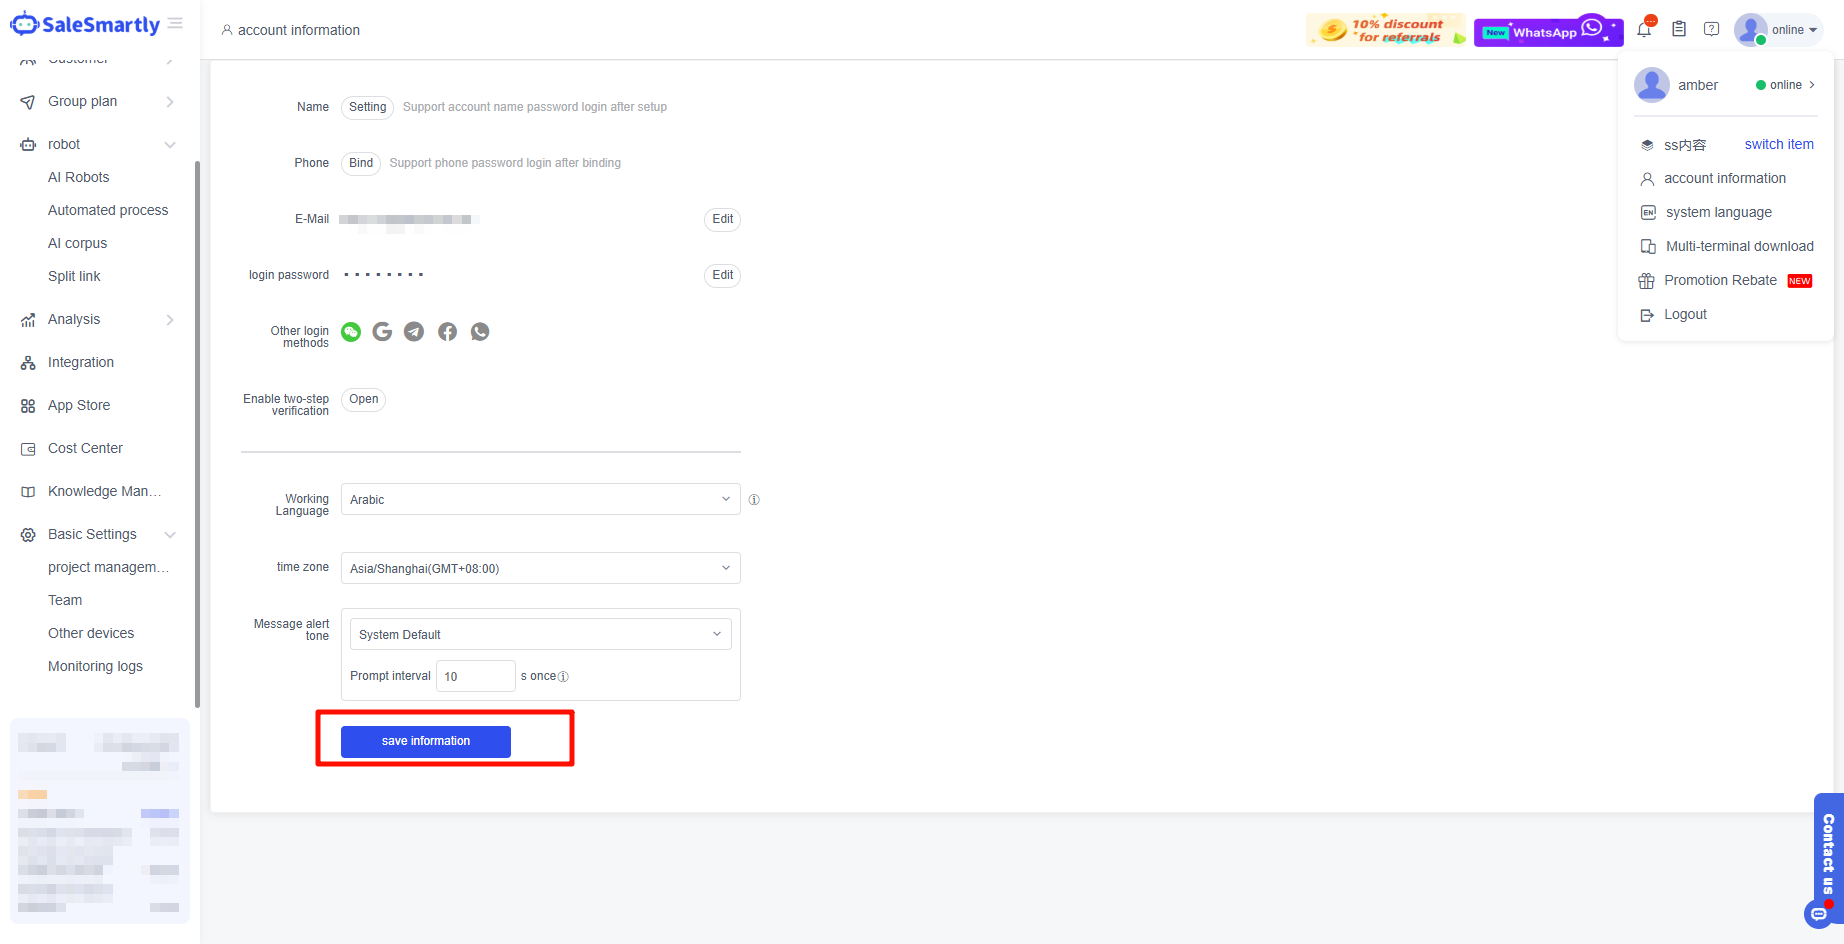Viewport: 1844px width, 944px height.
Task: Click the help question mark icon
Action: (x=1712, y=30)
